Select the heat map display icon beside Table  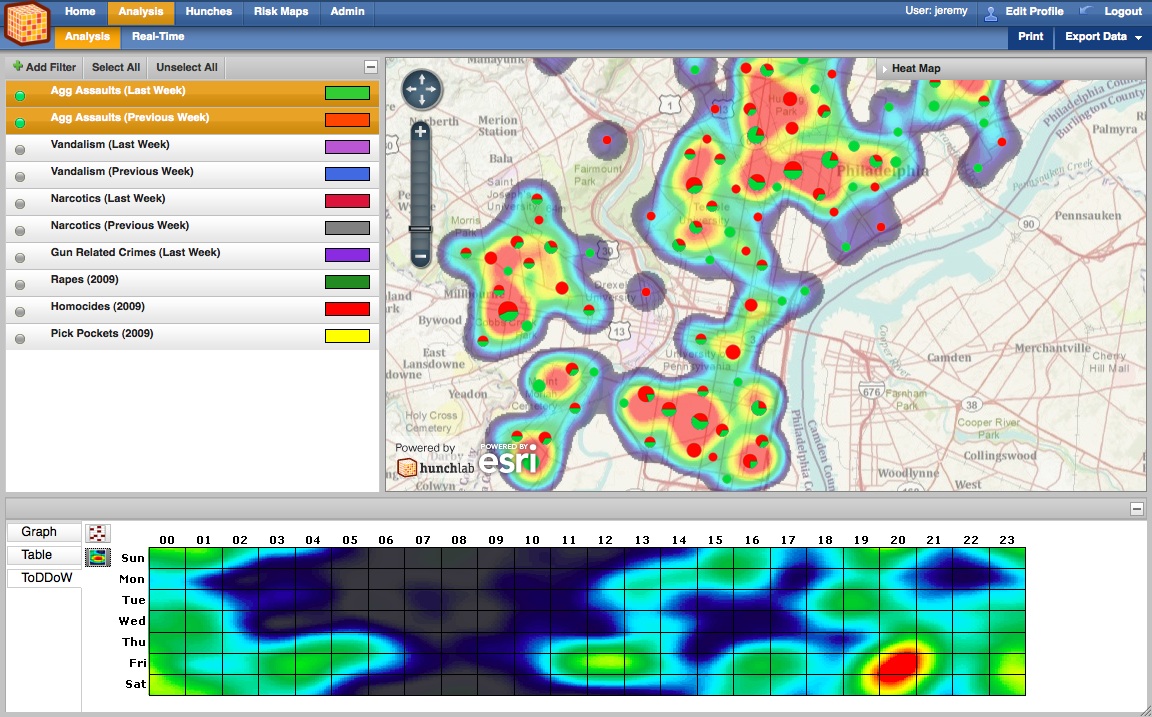point(97,556)
